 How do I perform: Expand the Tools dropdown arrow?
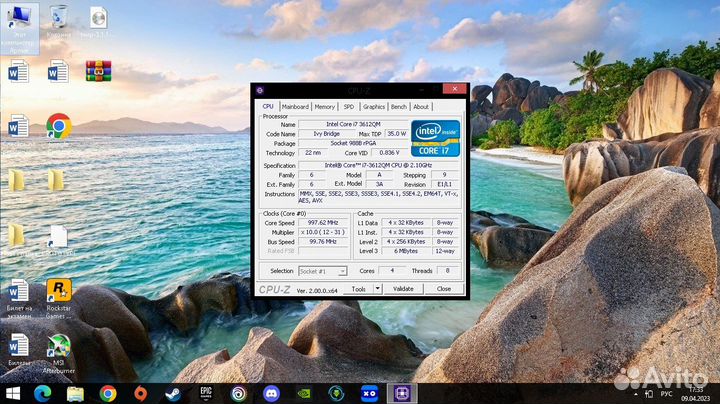point(377,289)
